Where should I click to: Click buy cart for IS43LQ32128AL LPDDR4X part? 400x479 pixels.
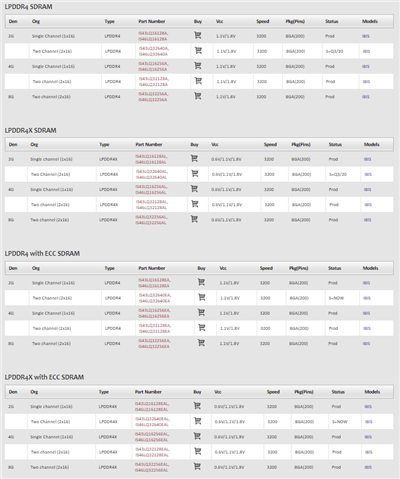click(195, 204)
